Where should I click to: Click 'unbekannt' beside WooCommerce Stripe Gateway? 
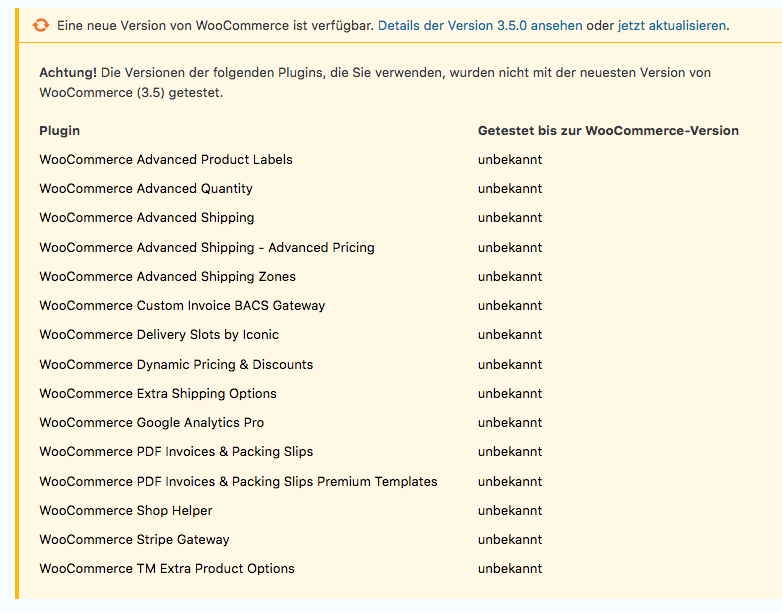pos(510,539)
